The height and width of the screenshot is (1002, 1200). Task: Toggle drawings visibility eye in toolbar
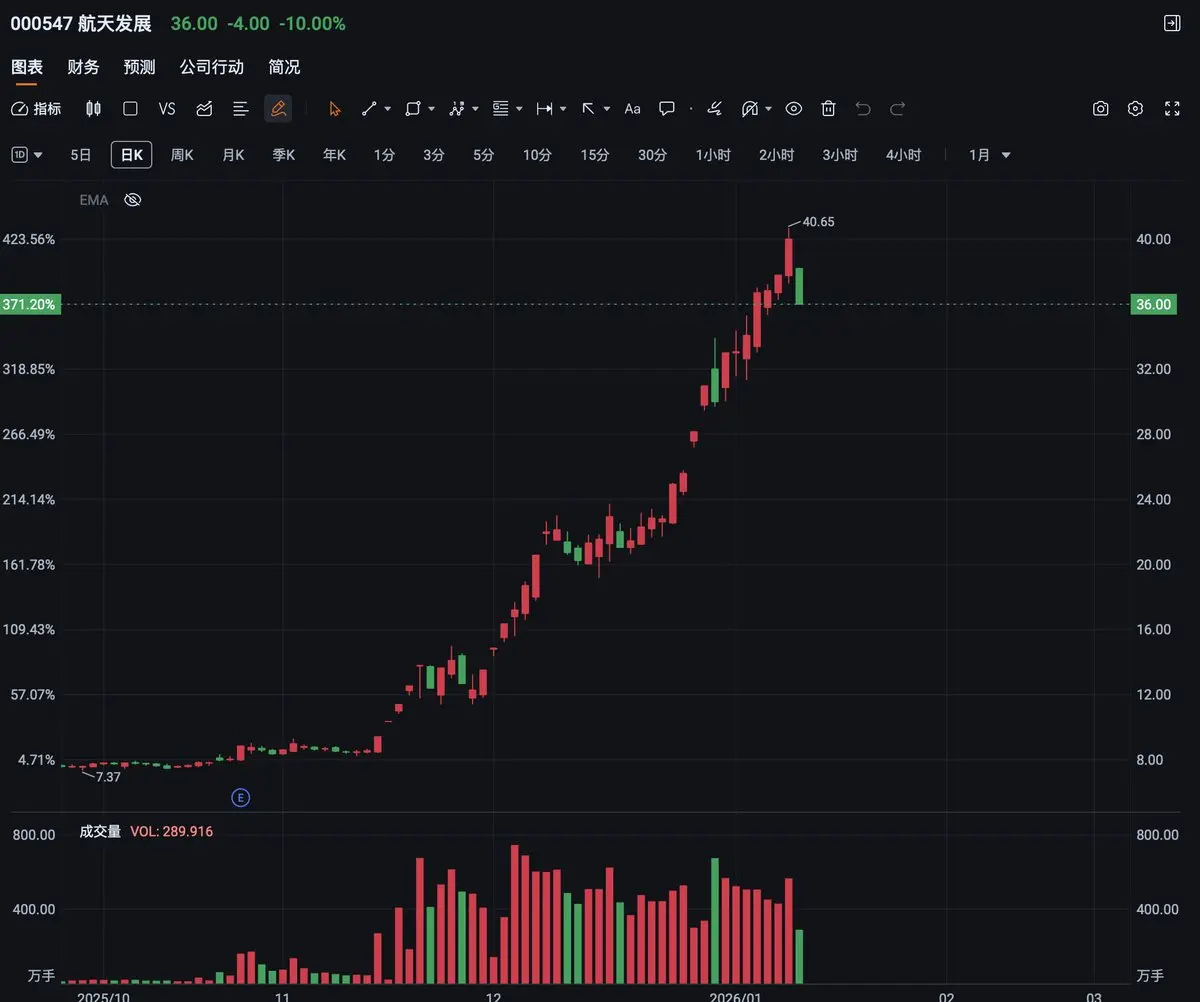tap(794, 109)
